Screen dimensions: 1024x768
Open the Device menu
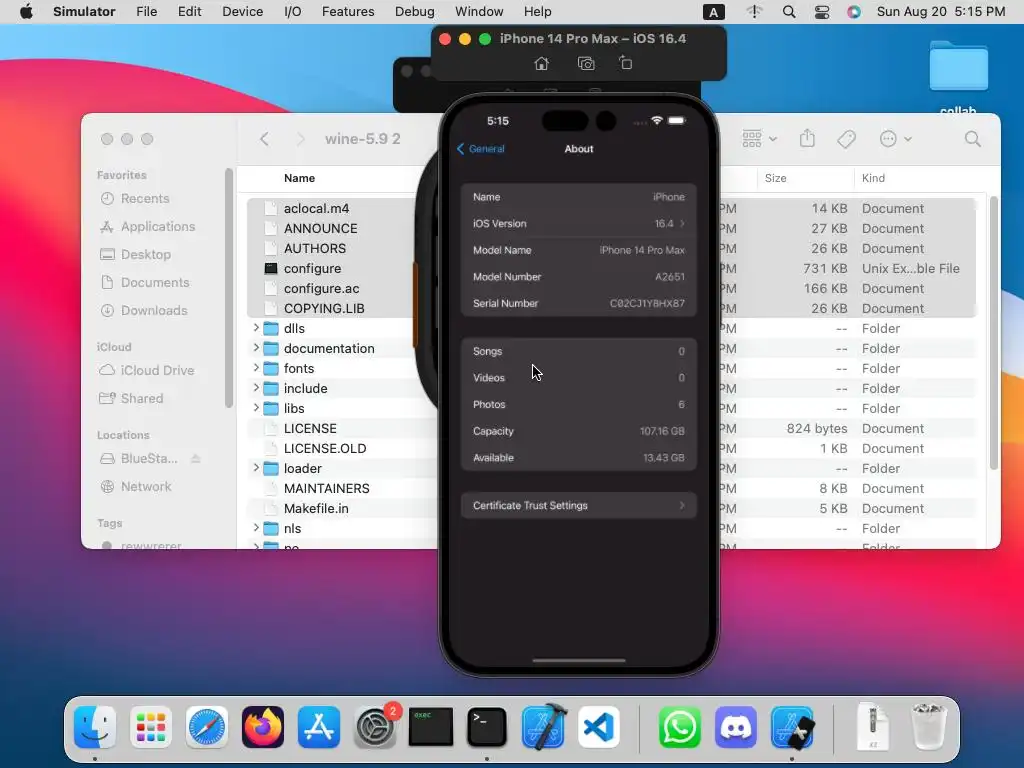pos(242,12)
